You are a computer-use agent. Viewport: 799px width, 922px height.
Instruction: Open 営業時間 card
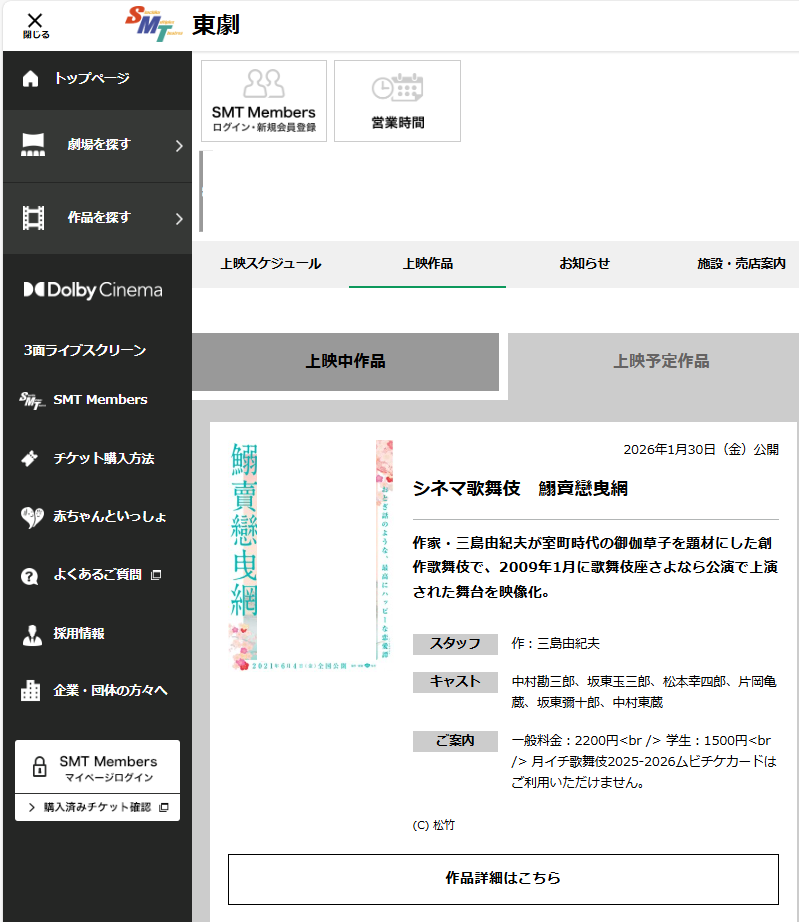pyautogui.click(x=397, y=101)
